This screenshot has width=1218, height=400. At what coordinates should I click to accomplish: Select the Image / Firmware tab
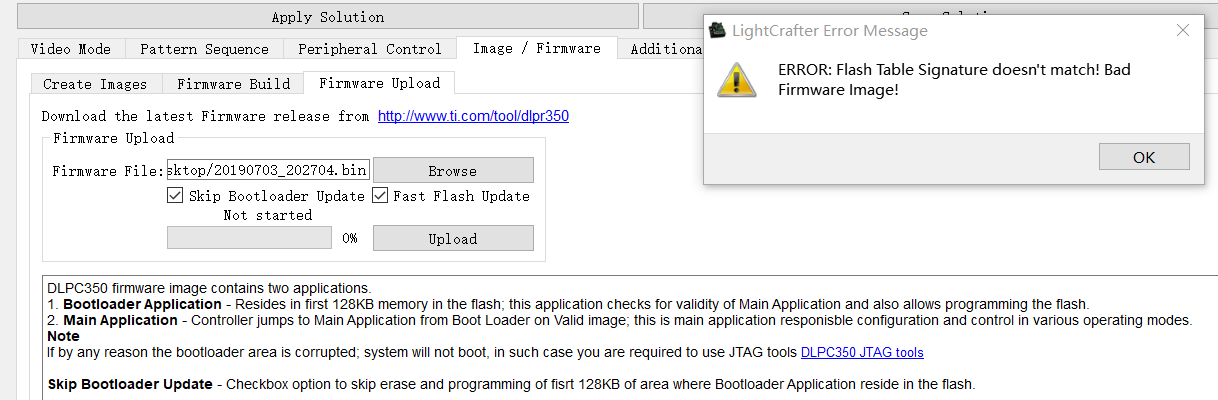click(536, 48)
